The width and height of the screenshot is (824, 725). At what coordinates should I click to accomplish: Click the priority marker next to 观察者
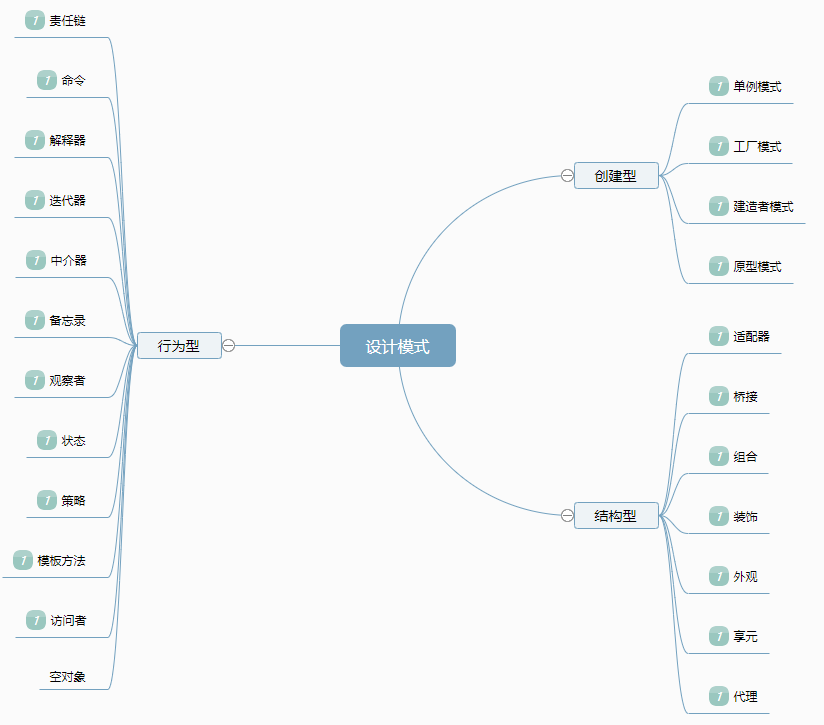pos(35,380)
